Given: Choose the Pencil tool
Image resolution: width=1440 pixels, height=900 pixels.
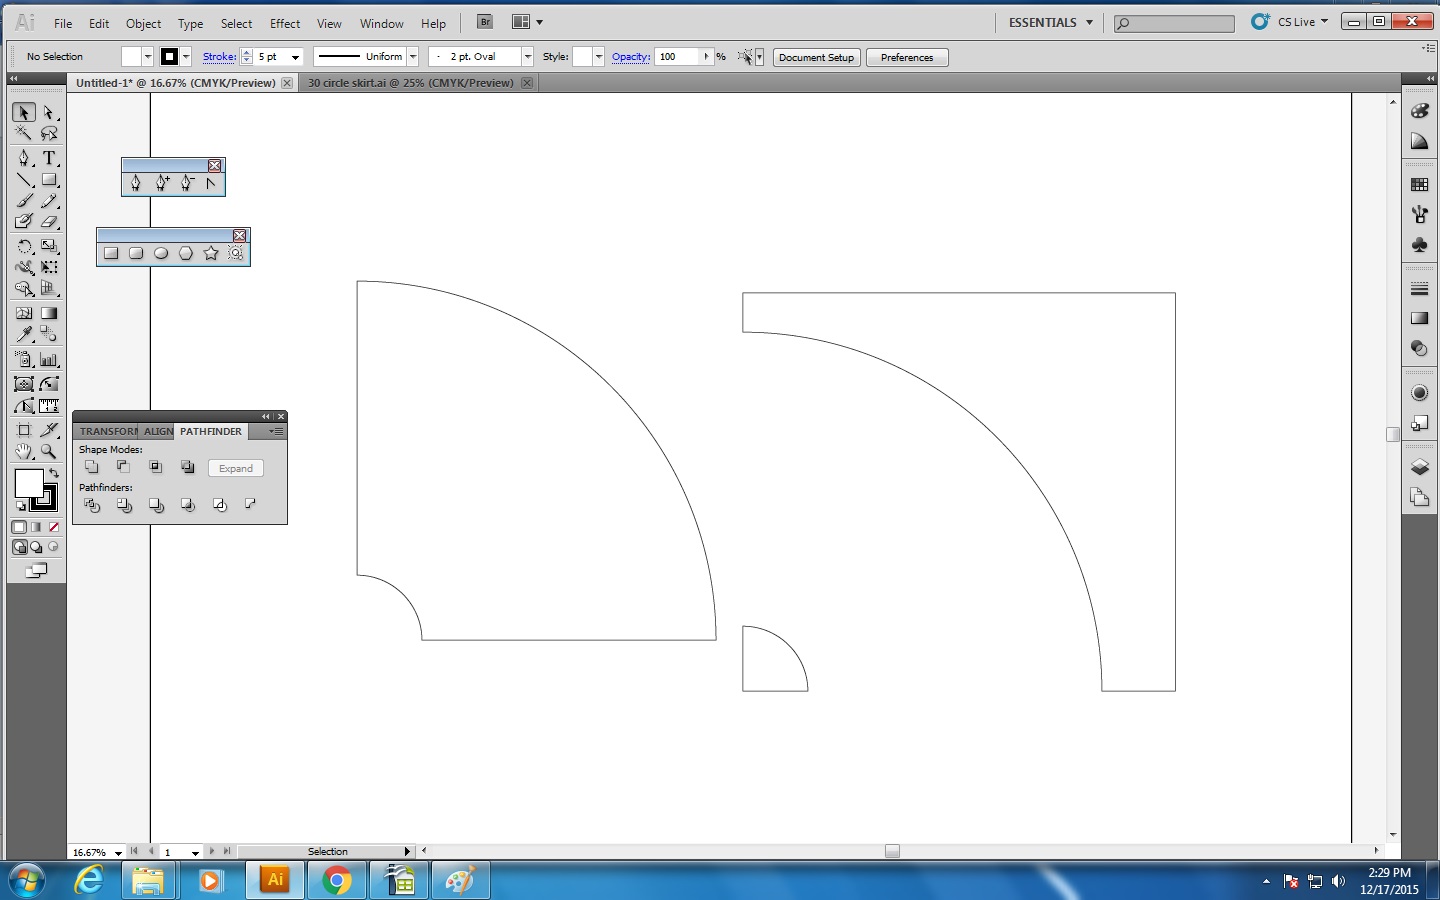Looking at the screenshot, I should coord(49,201).
